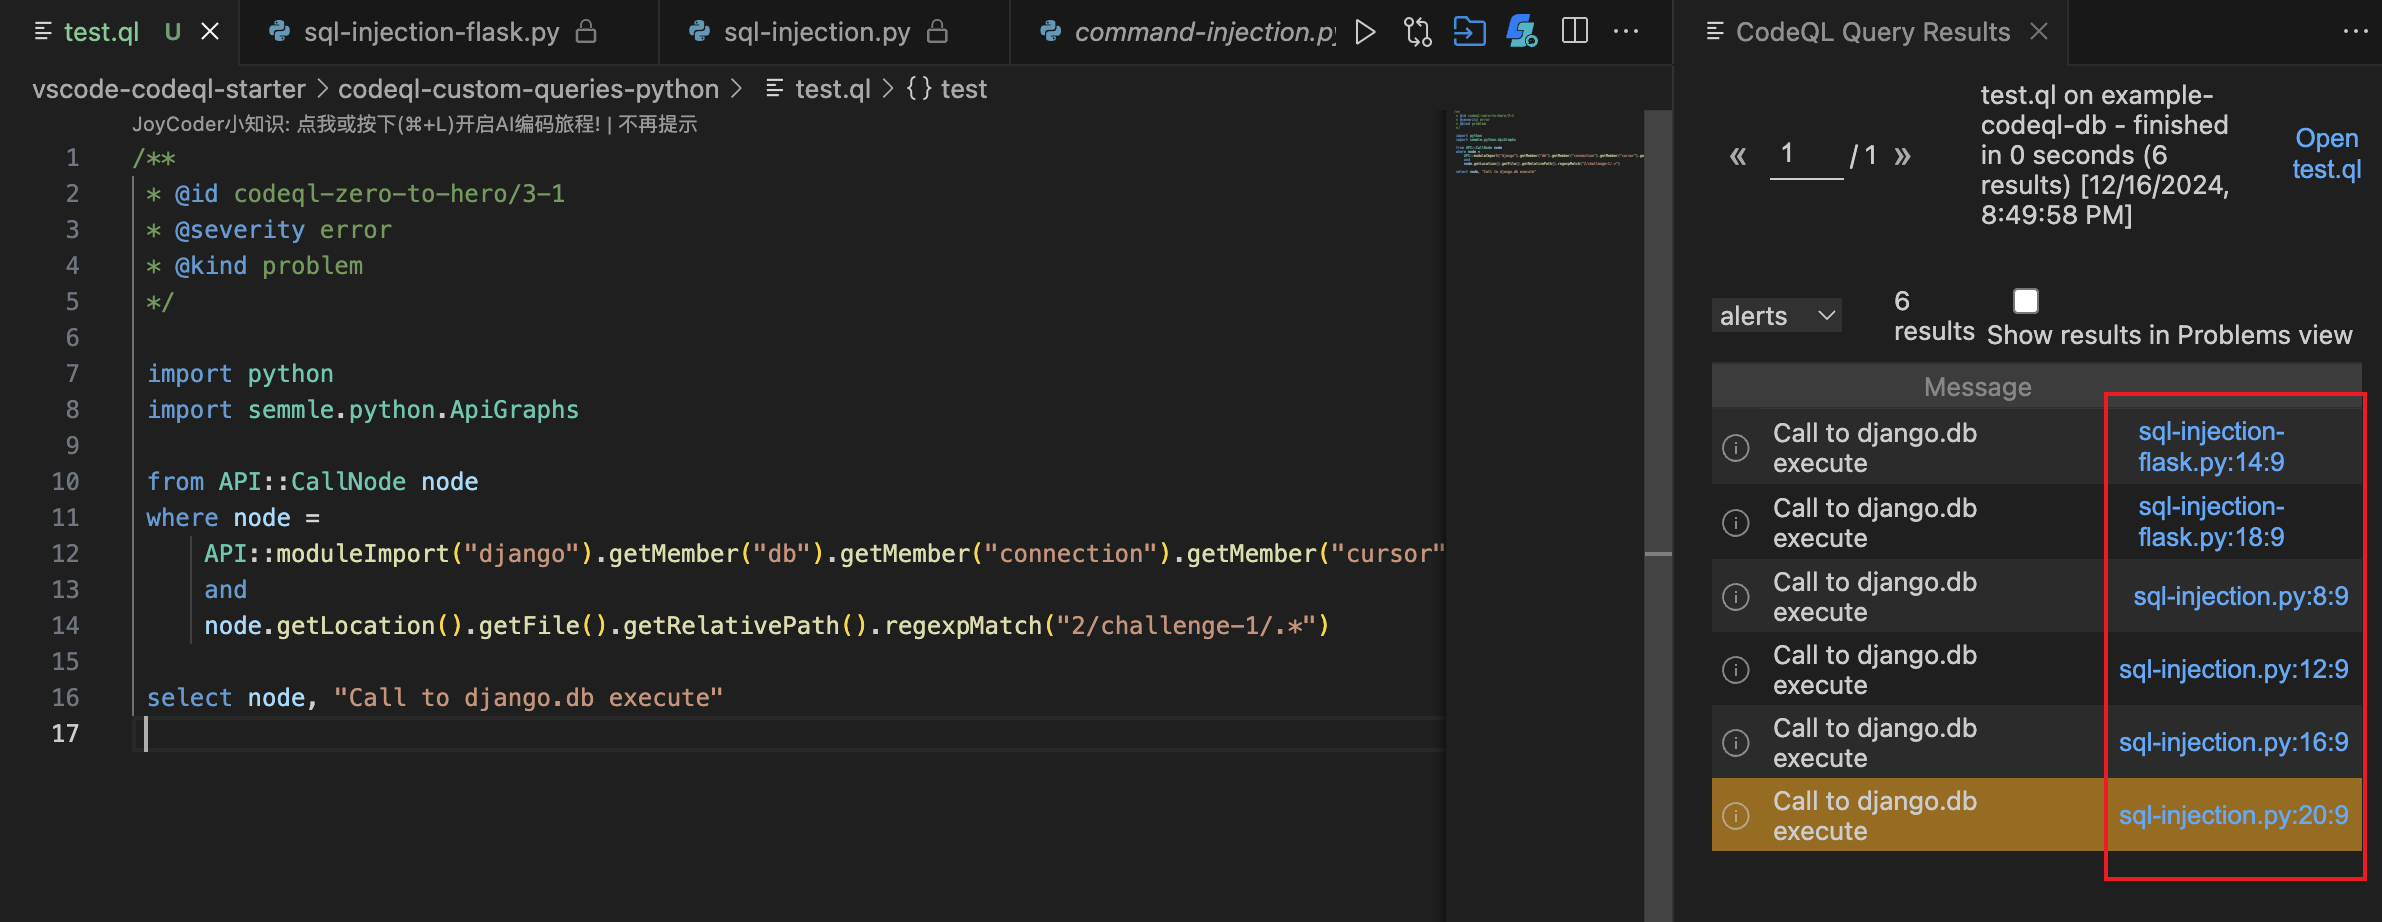
Task: Check Show results in Problems view
Action: (2025, 300)
